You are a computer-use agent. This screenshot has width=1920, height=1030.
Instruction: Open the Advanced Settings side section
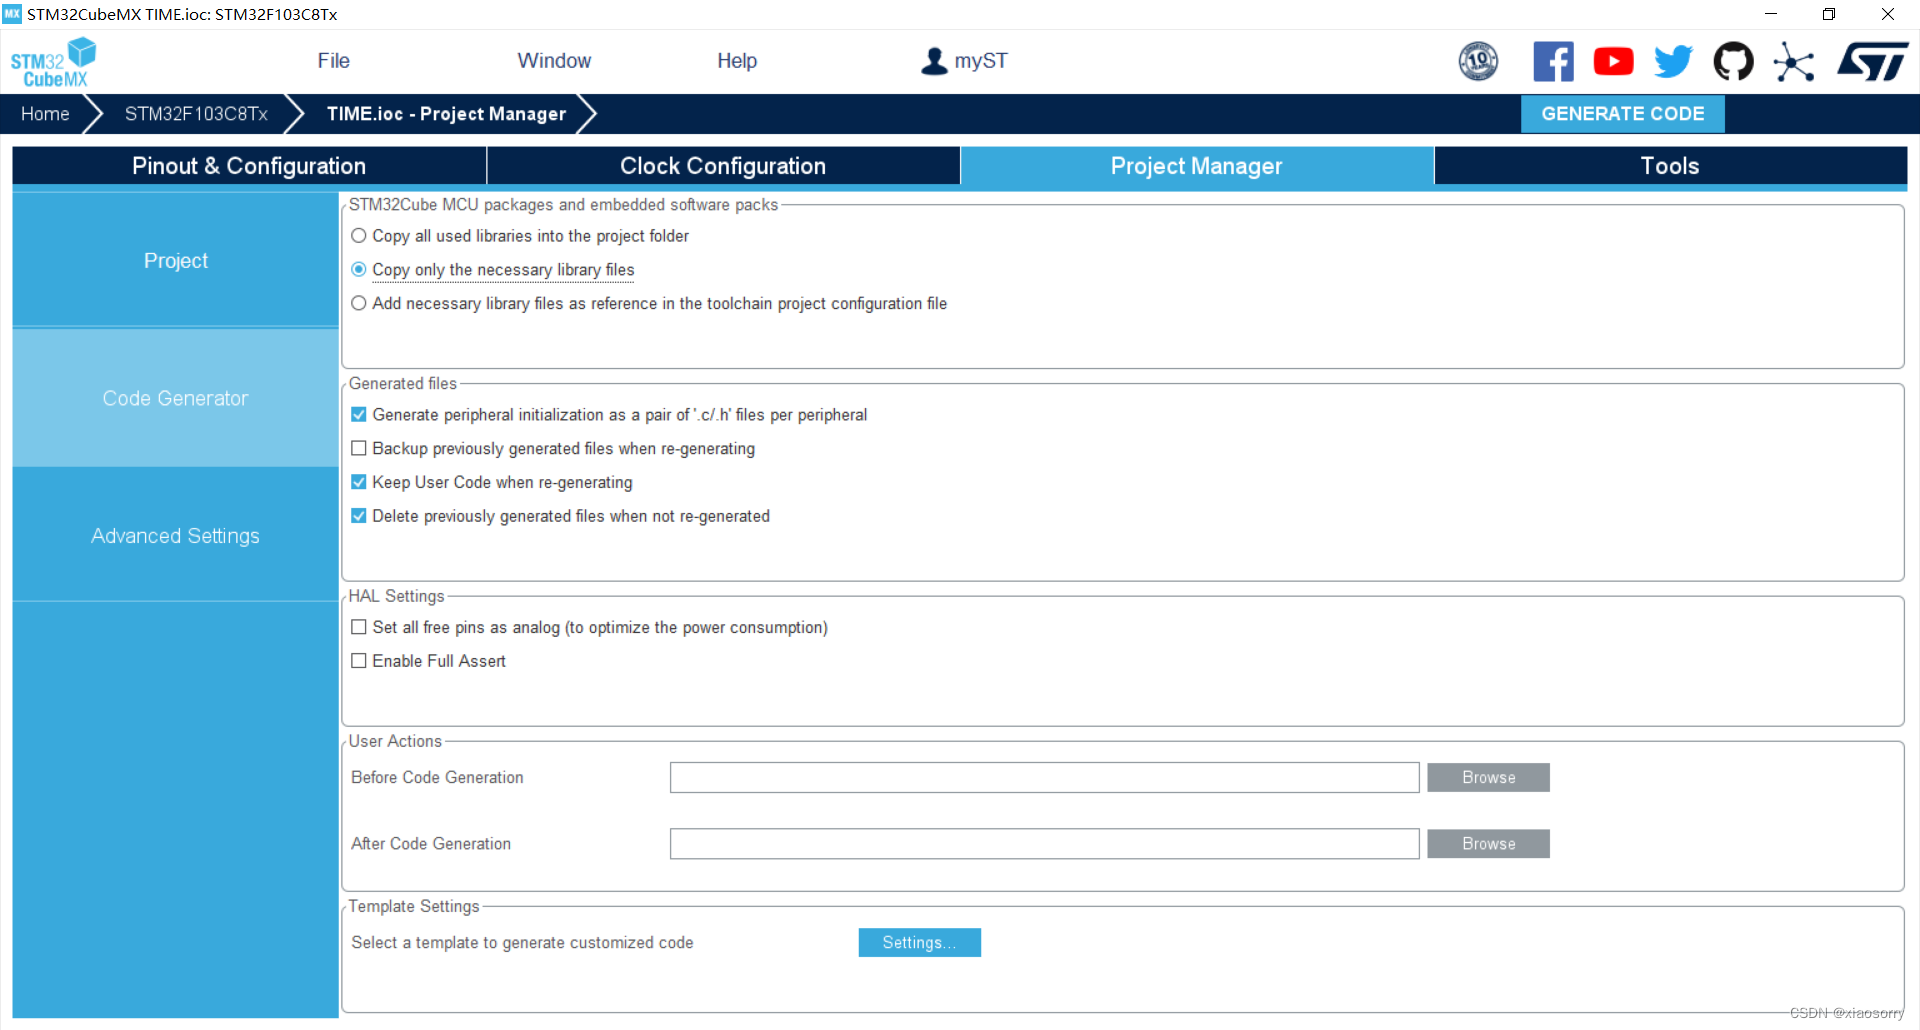click(176, 536)
